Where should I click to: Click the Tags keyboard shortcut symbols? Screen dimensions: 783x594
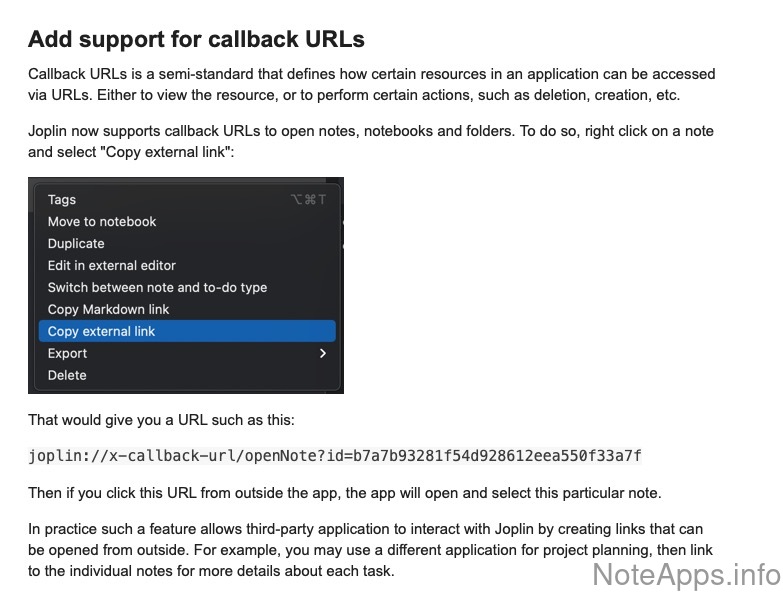308,200
